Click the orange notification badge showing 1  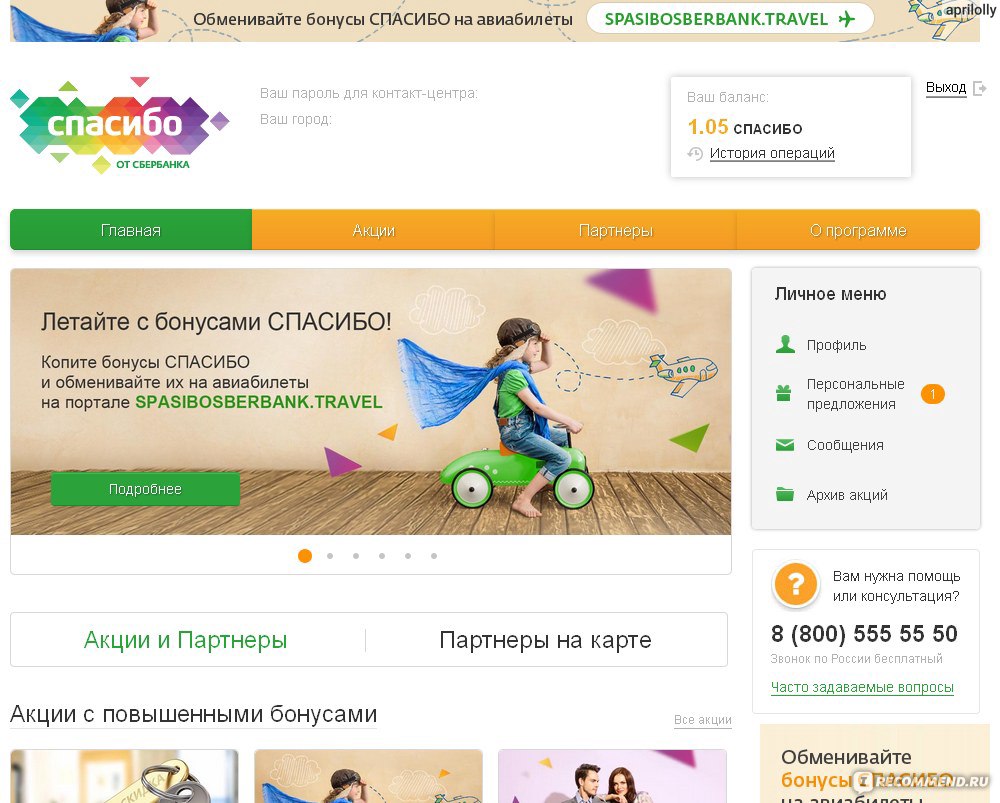click(932, 394)
